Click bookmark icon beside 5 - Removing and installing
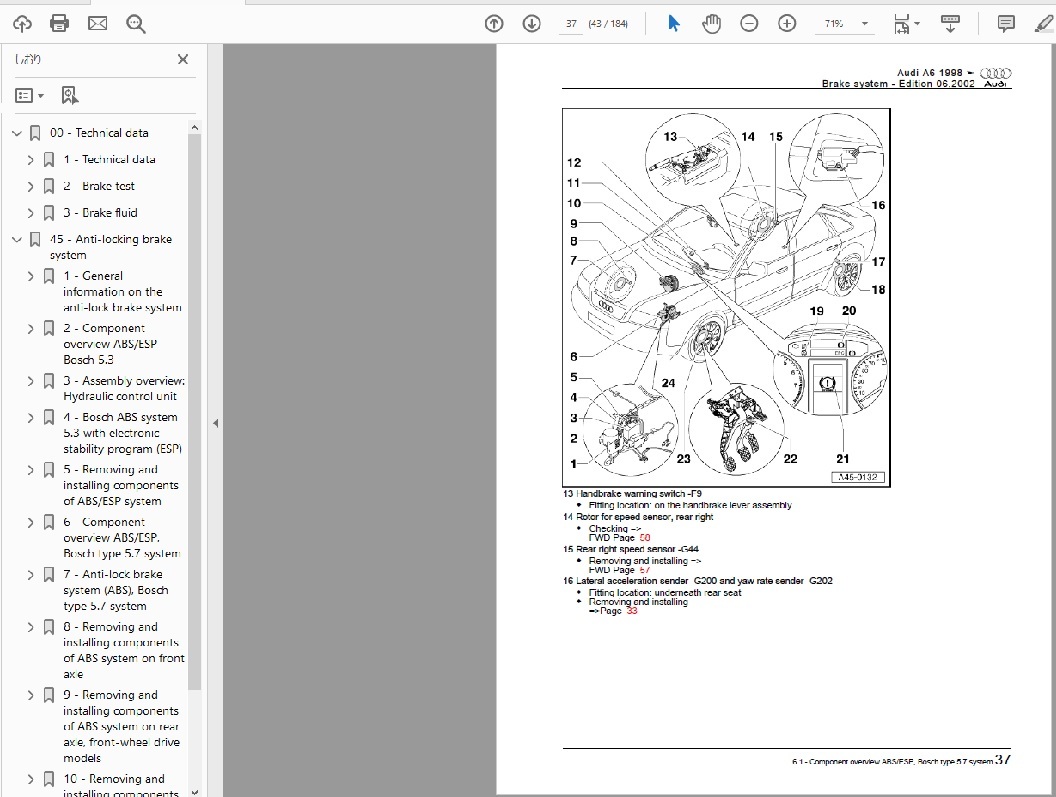This screenshot has height=797, width=1056. pos(49,470)
